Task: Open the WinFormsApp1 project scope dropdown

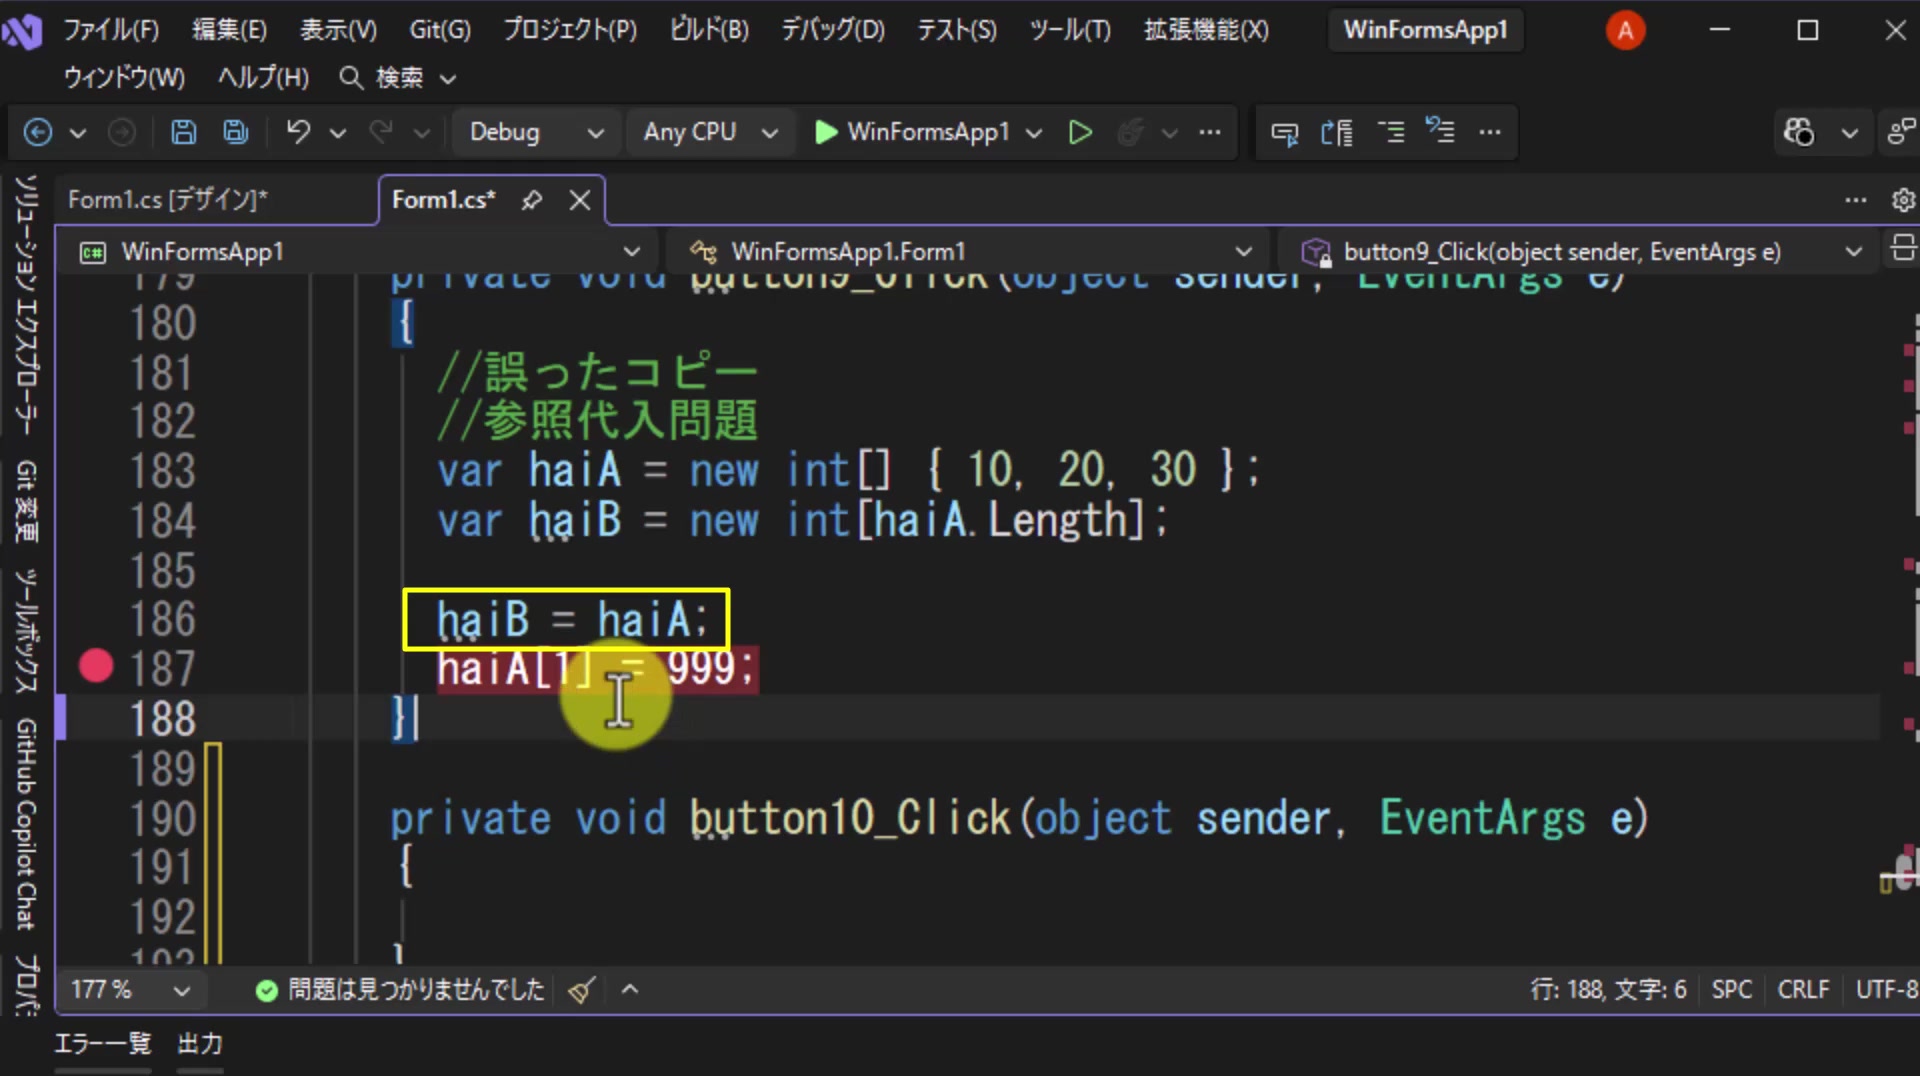Action: tap(360, 251)
